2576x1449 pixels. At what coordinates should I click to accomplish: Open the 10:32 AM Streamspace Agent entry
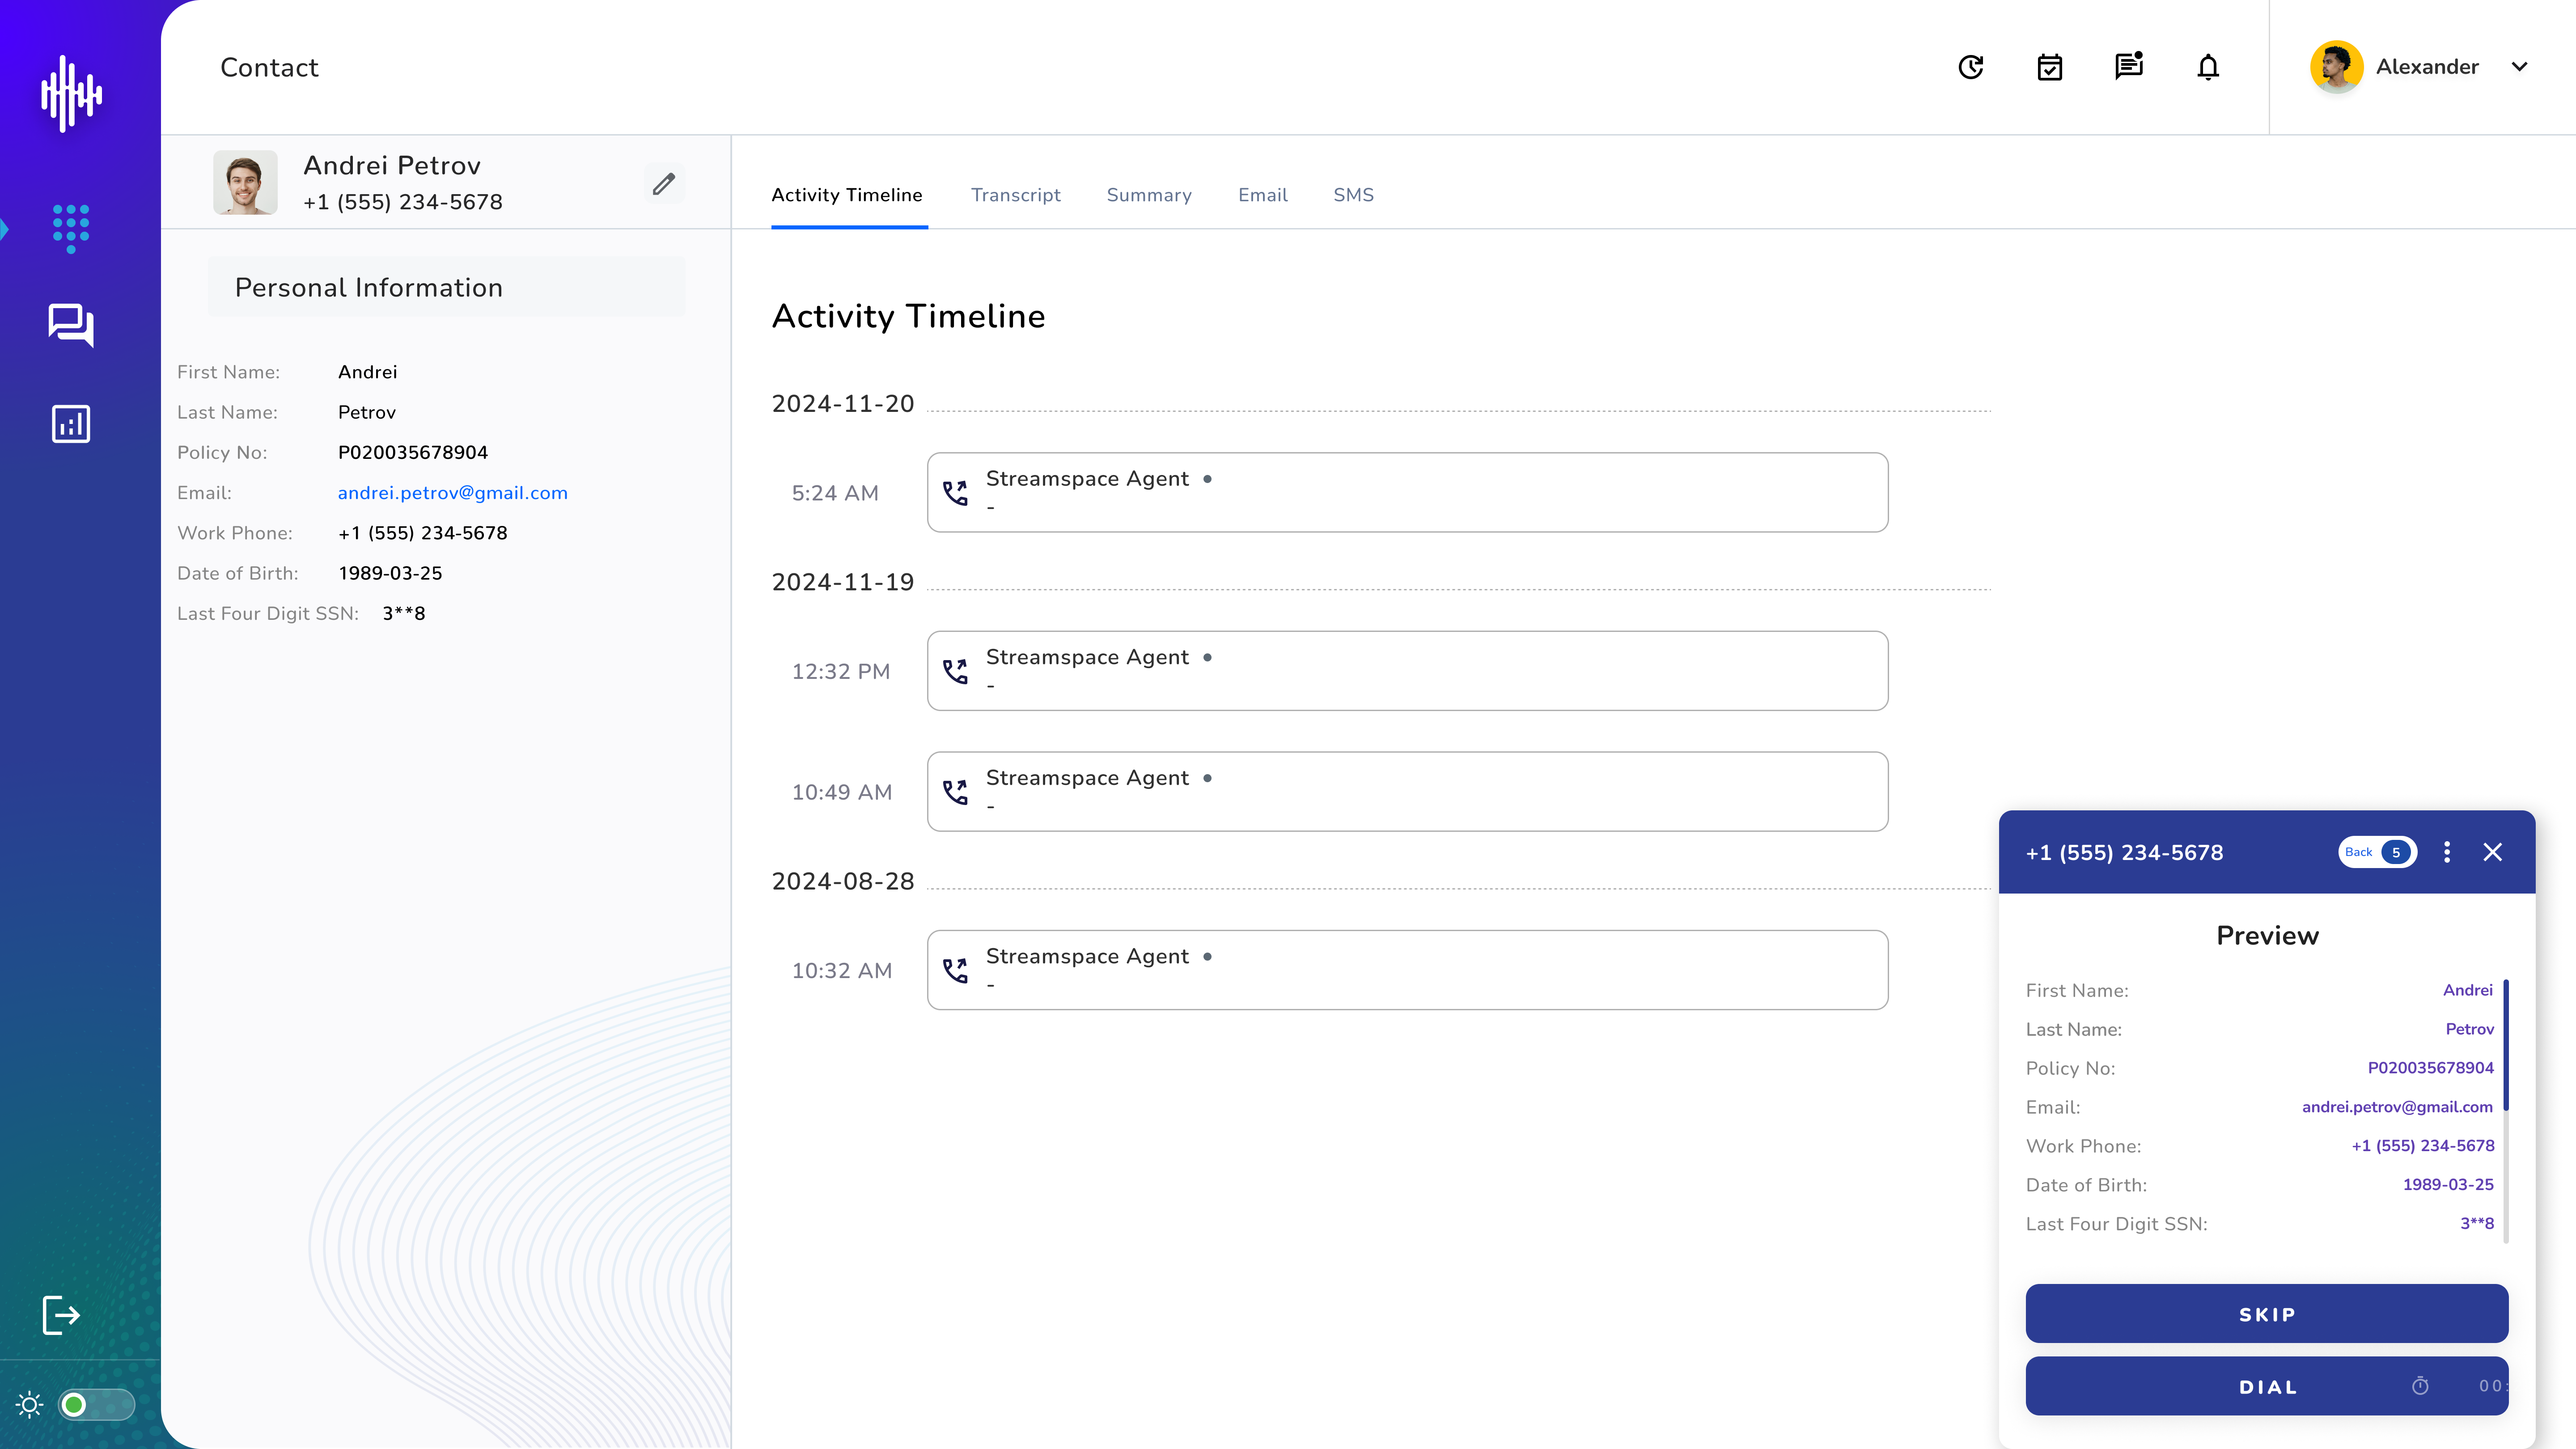[1408, 970]
